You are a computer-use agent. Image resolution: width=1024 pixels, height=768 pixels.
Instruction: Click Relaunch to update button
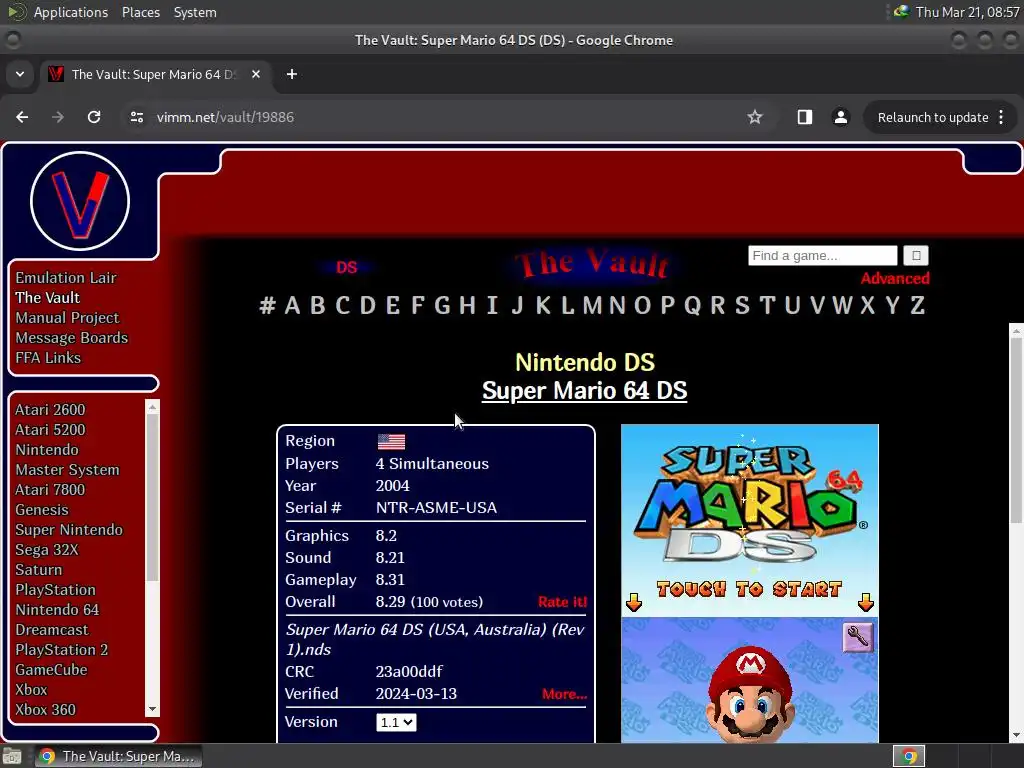[x=933, y=118]
